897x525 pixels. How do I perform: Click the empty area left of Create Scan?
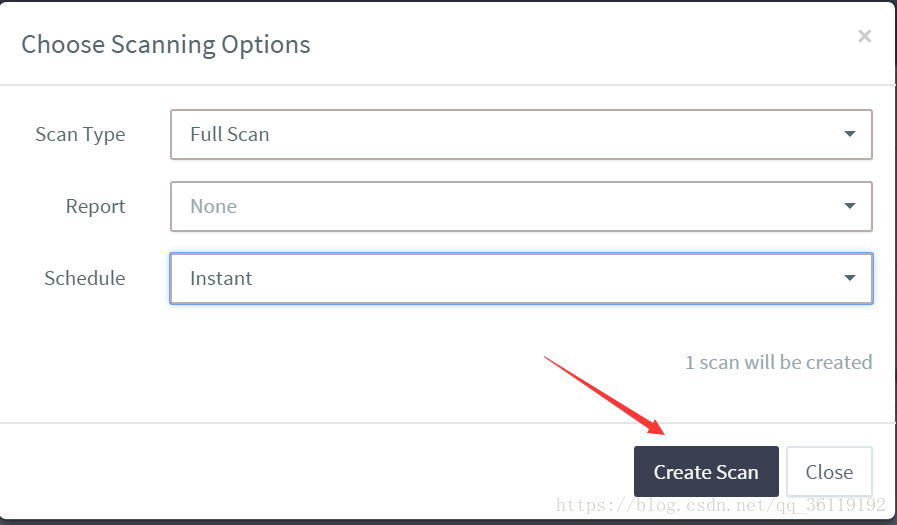(x=315, y=471)
